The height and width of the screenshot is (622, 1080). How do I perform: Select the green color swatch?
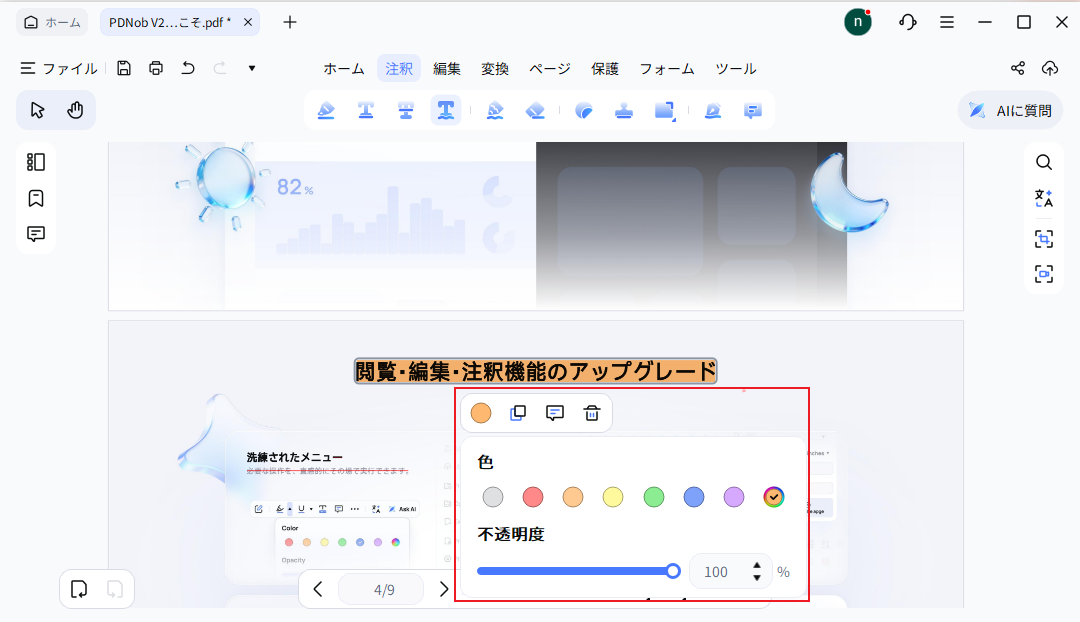(x=653, y=497)
